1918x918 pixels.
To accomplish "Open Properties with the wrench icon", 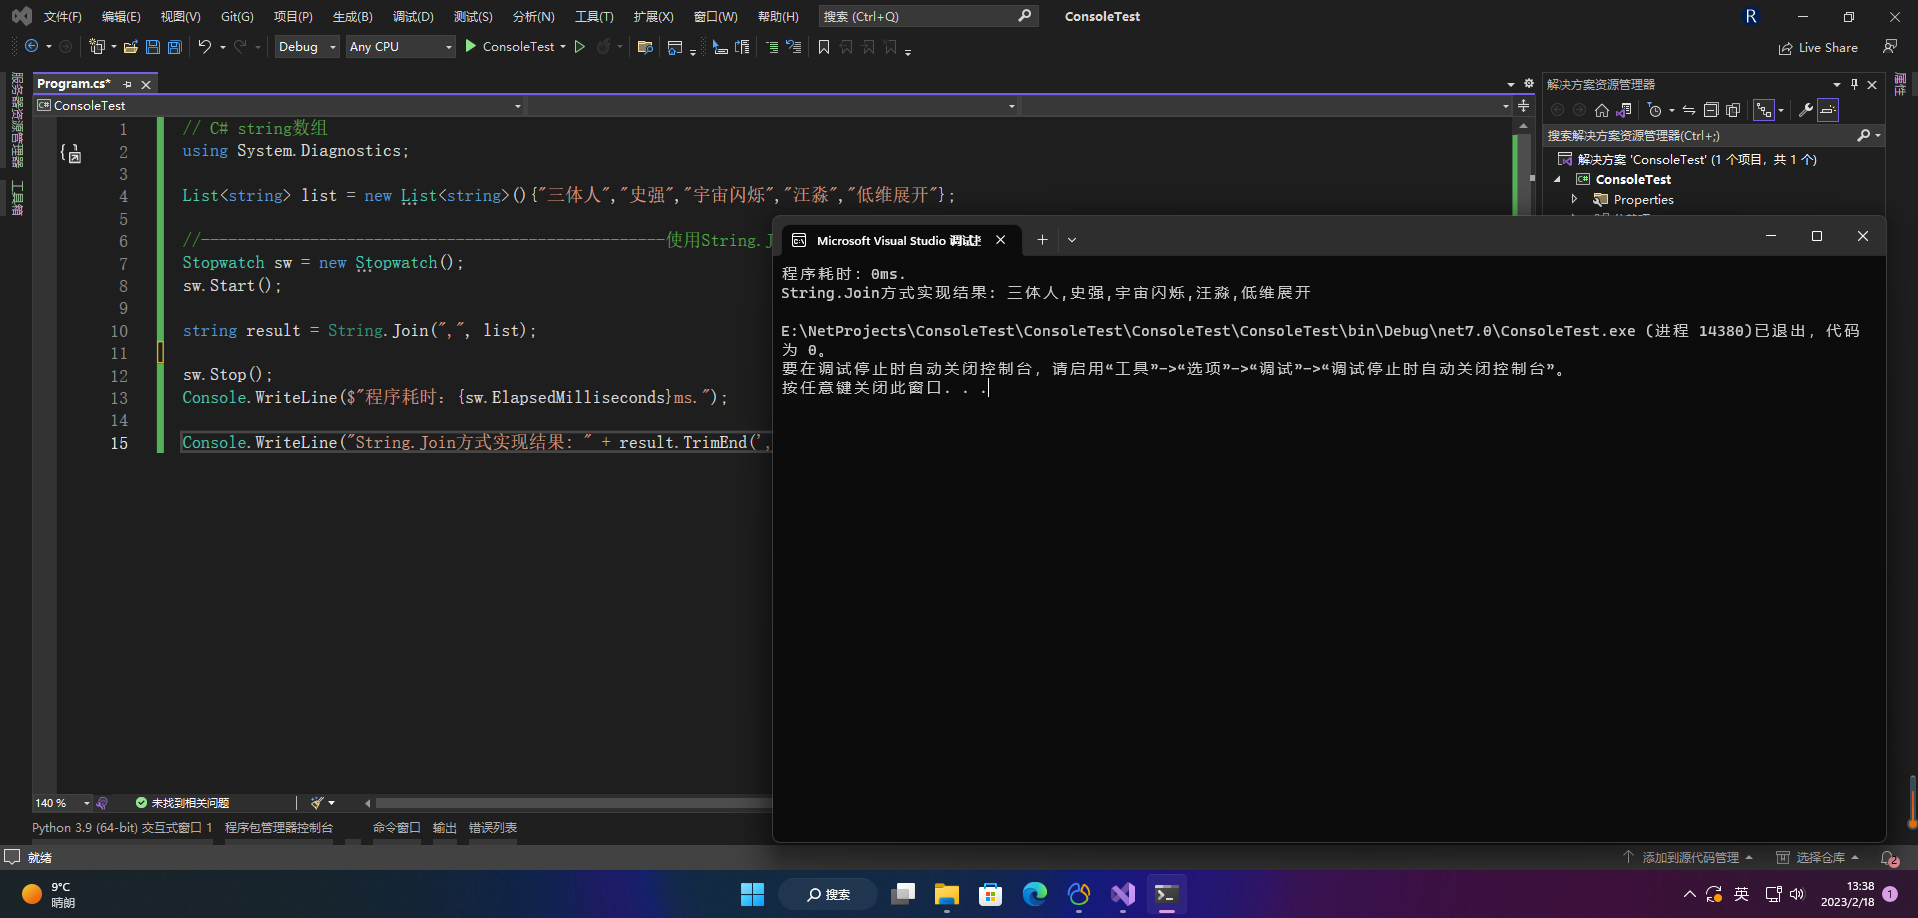I will coord(1806,110).
